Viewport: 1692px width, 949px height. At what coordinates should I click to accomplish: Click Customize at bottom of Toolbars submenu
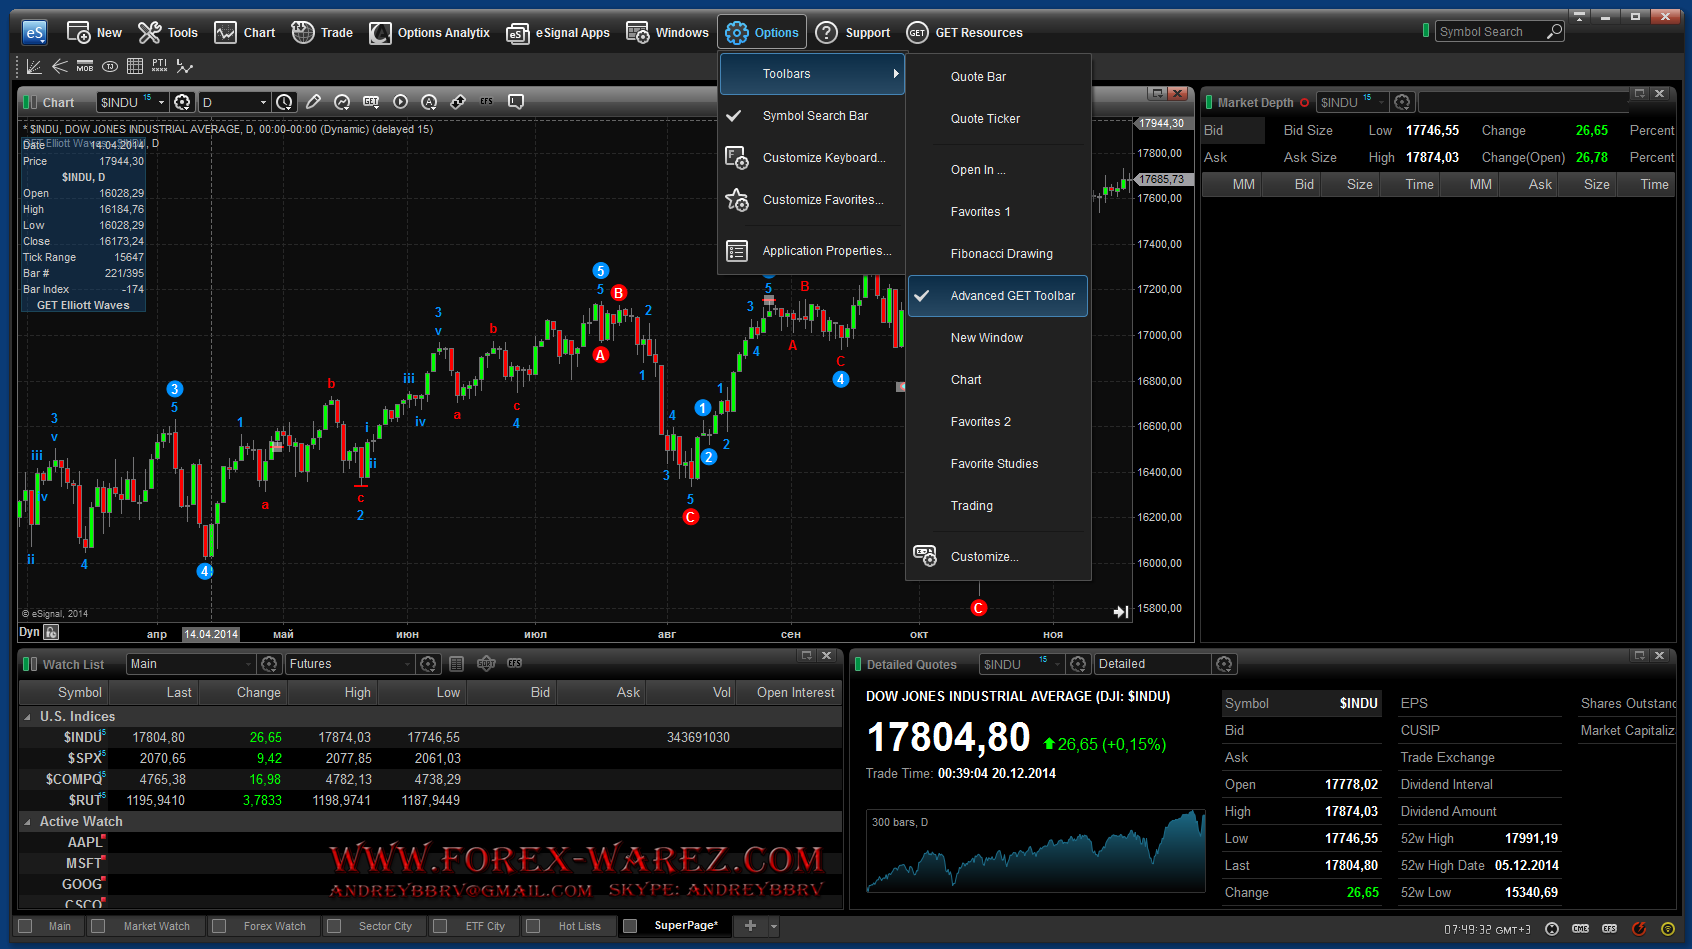pos(984,557)
